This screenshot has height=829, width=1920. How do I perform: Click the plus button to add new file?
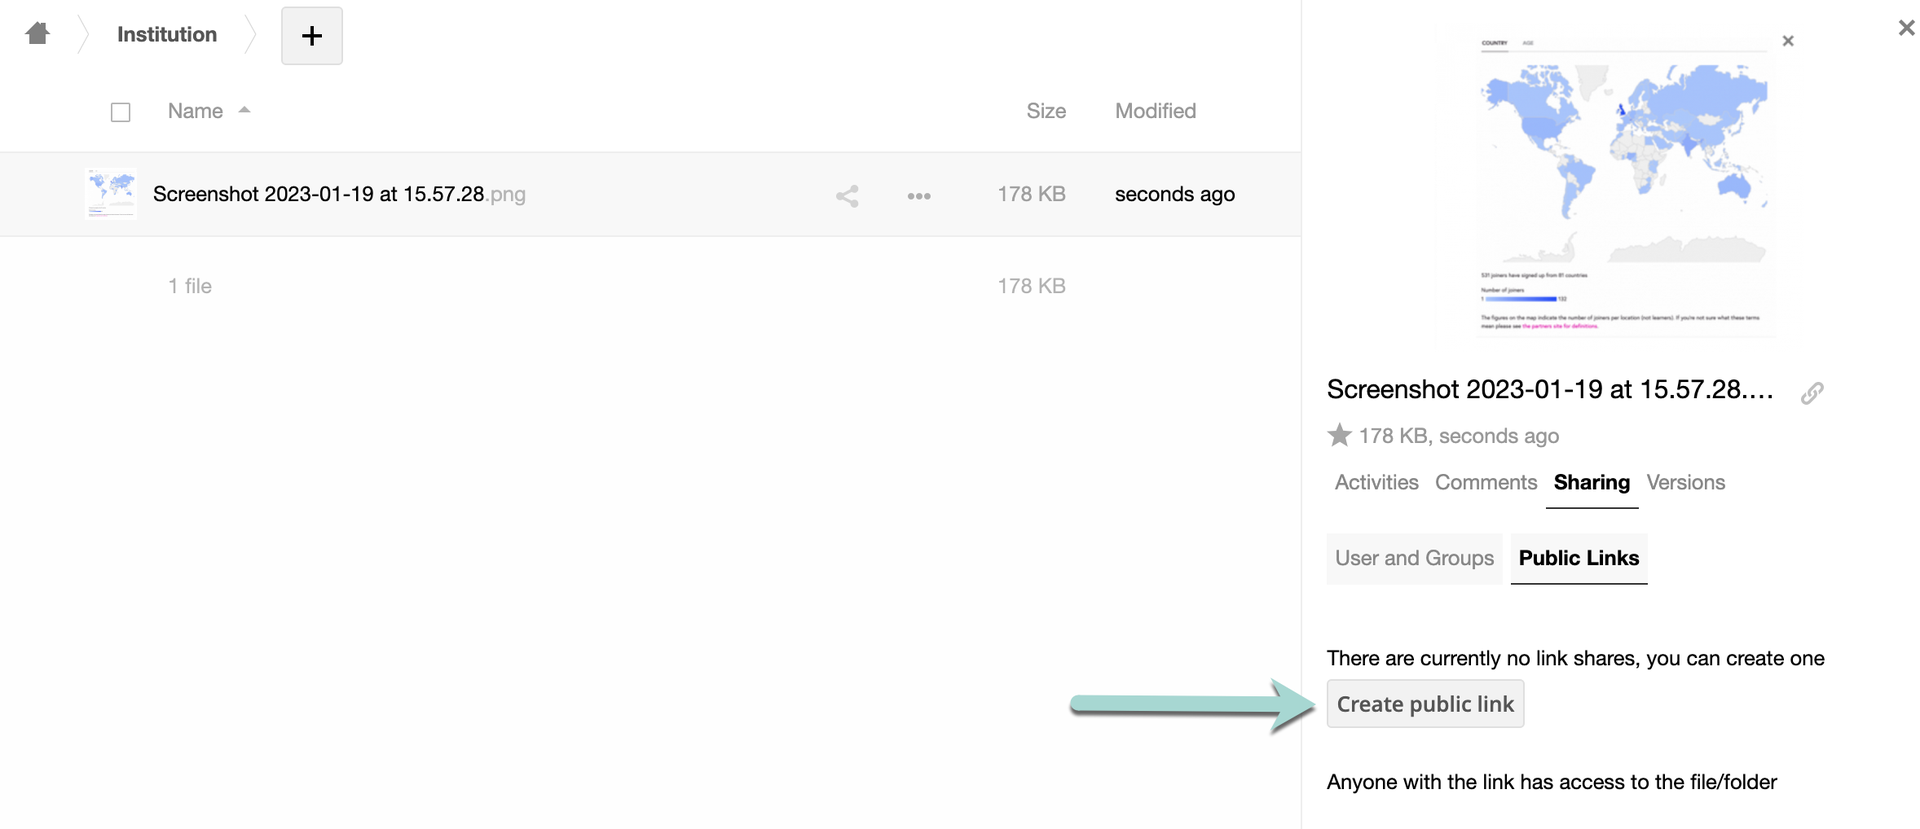click(312, 36)
